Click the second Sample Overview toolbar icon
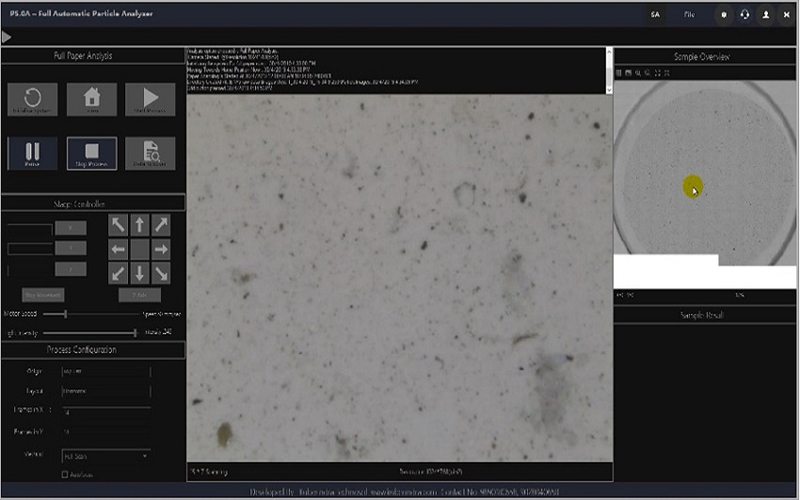This screenshot has width=800, height=500. point(629,73)
